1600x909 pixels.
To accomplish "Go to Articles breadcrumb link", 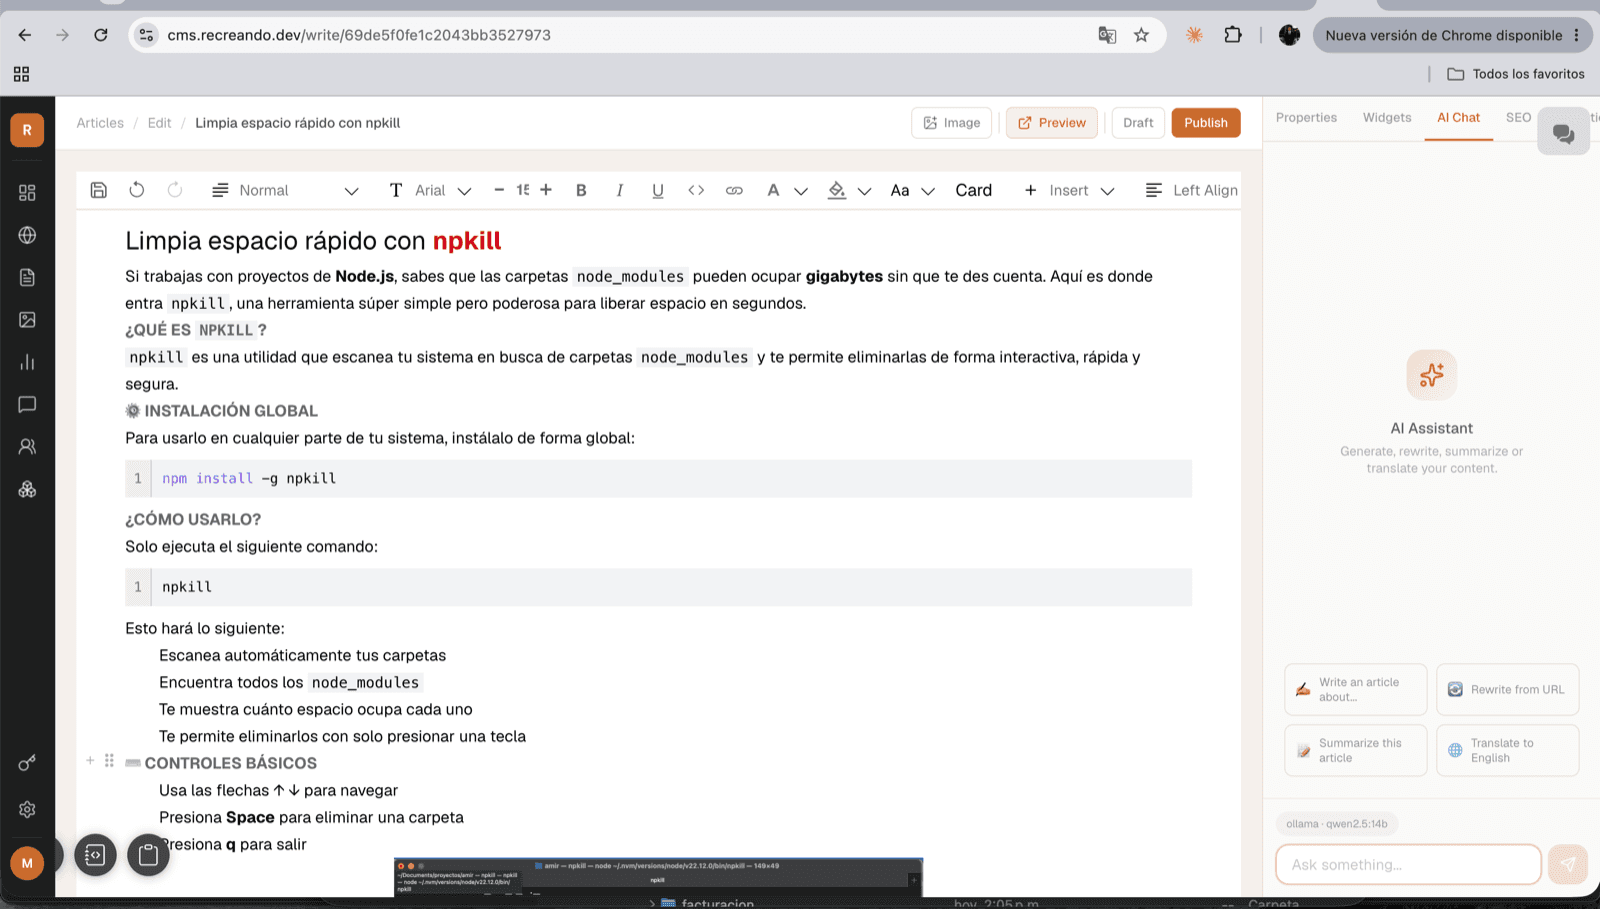I will click(100, 123).
